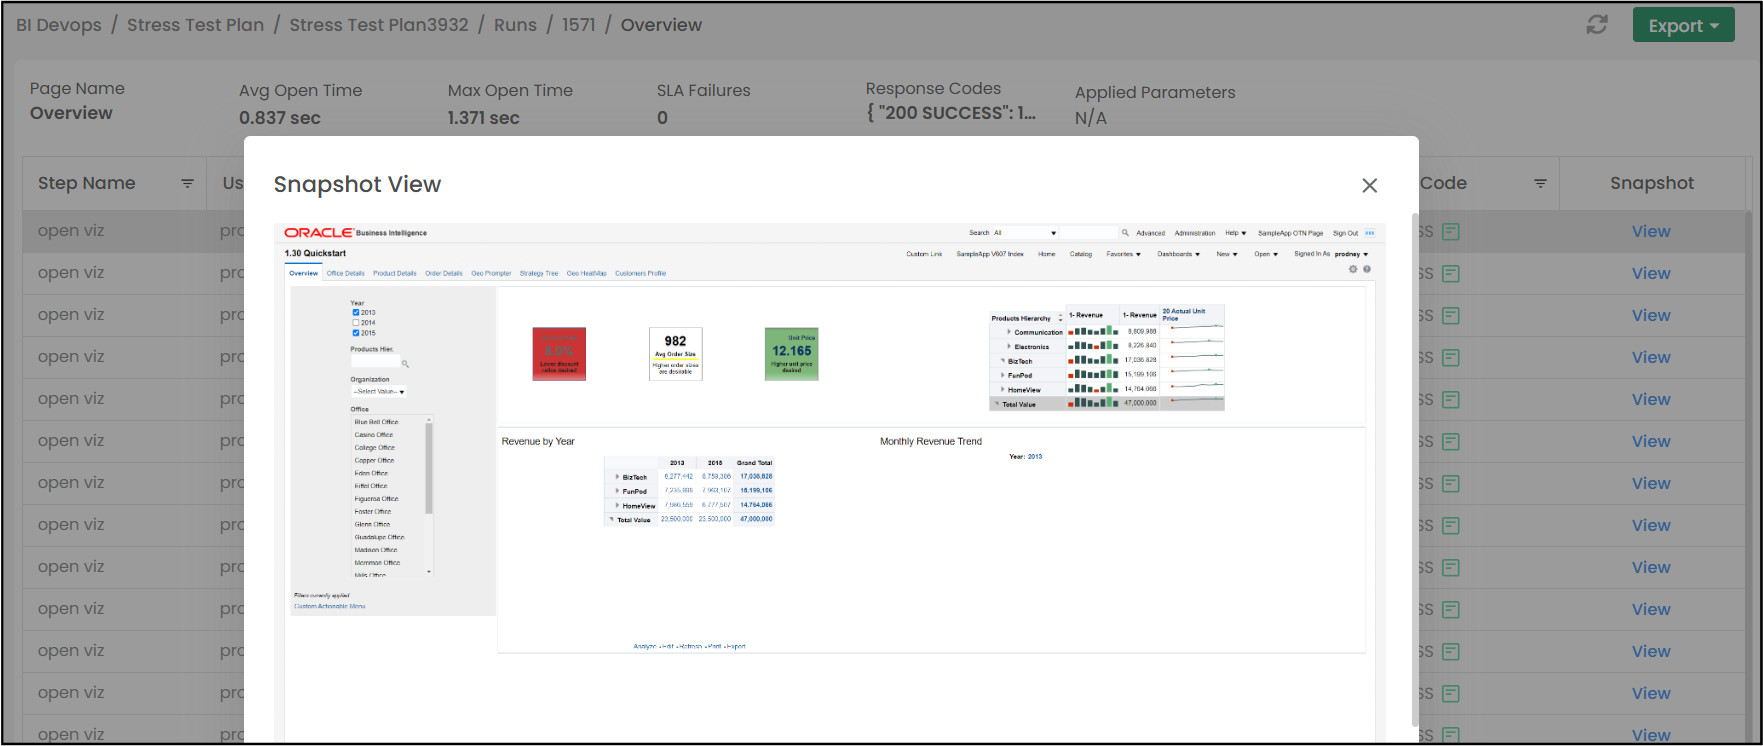Click the search magnifier in the Oracle header
Viewport: 1763px width, 746px height.
pyautogui.click(x=1125, y=233)
